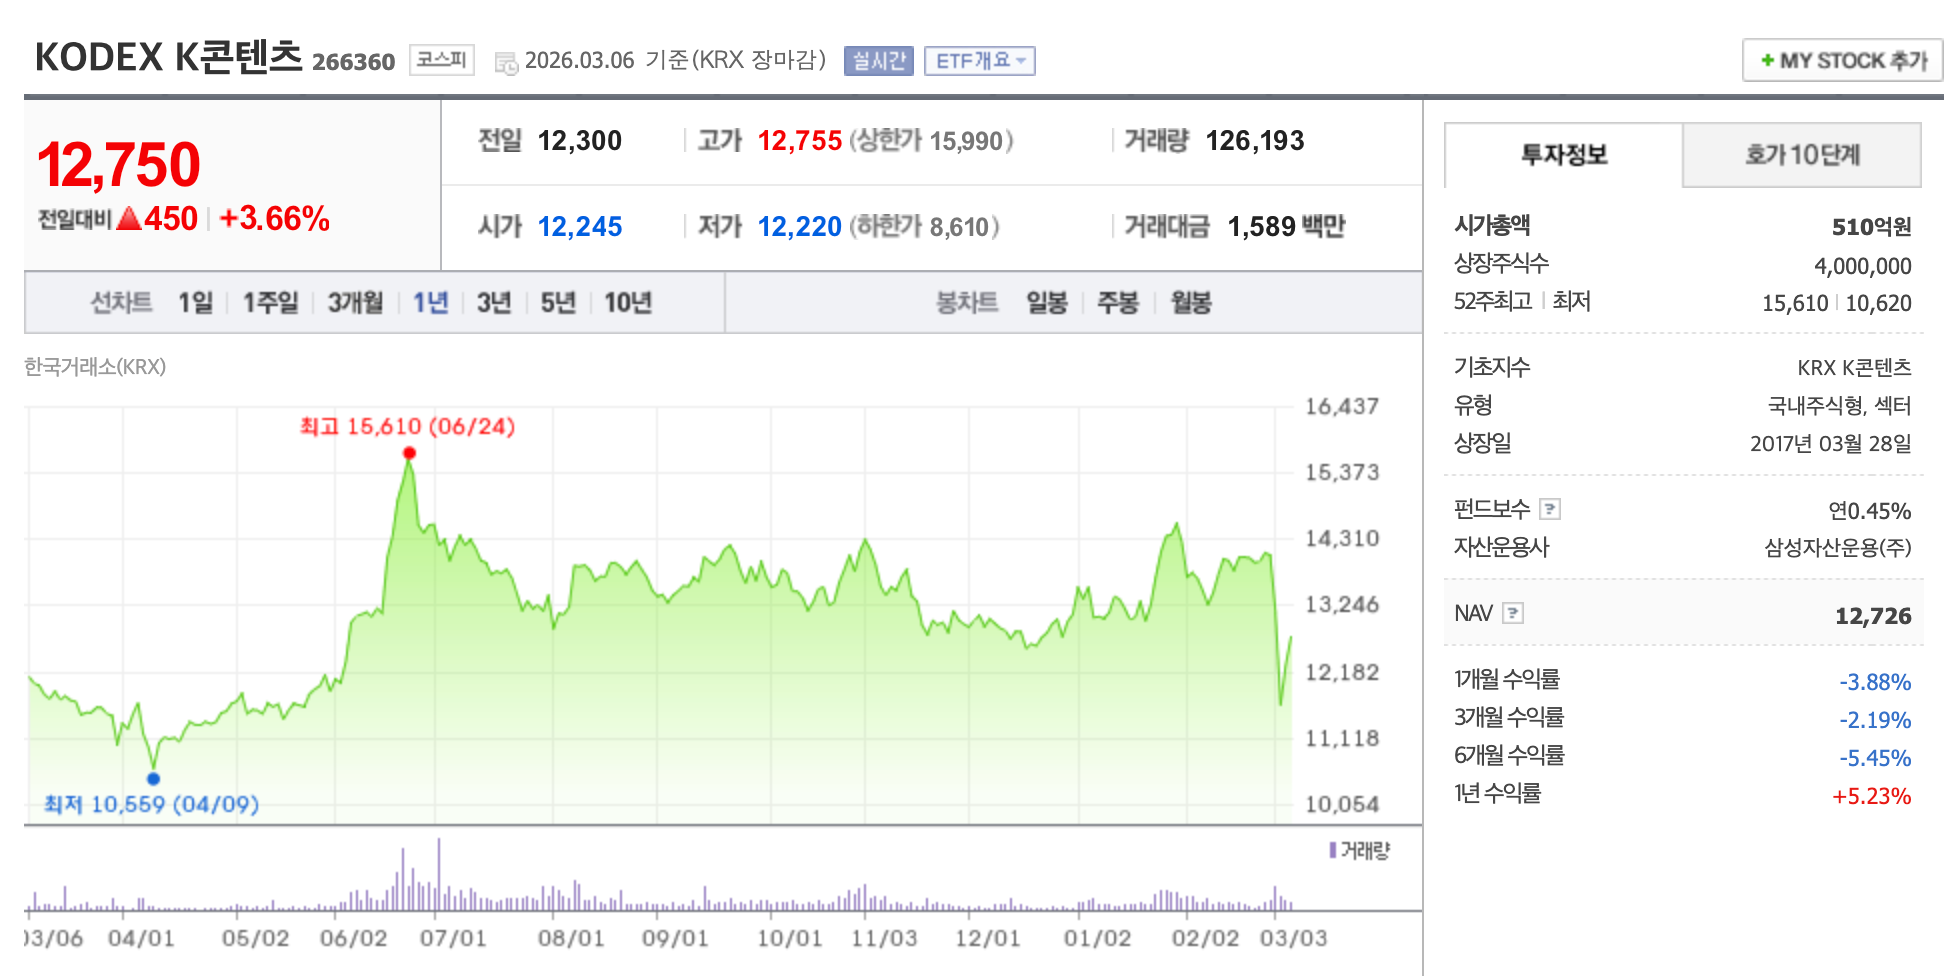Click the KODEX K콘텐츠 title

(x=169, y=57)
